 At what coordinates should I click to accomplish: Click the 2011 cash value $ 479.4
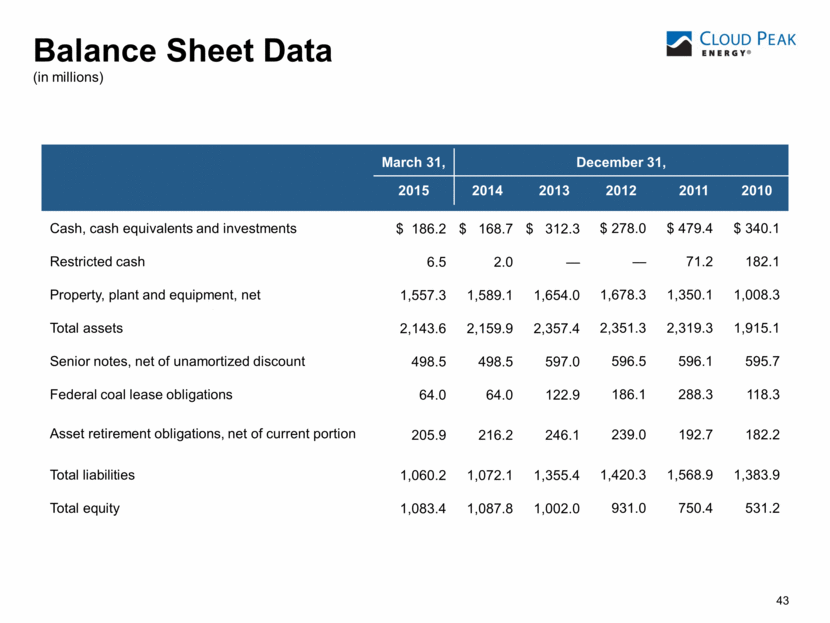[690, 228]
